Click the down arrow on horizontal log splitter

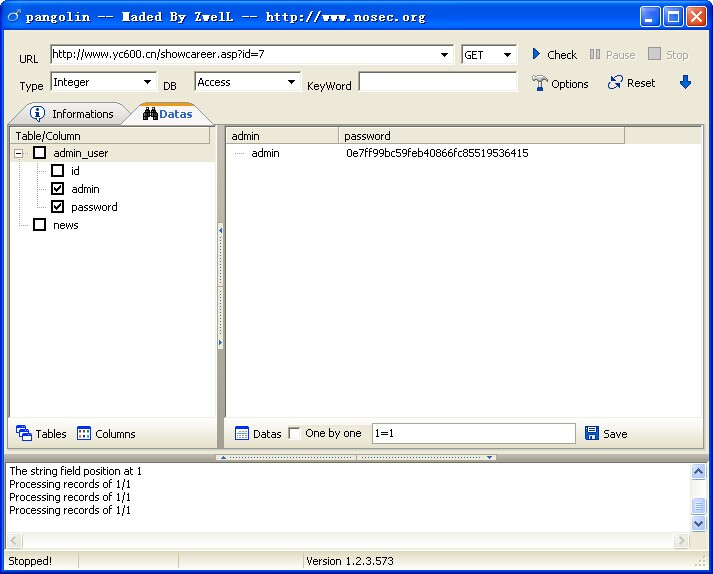pos(489,457)
